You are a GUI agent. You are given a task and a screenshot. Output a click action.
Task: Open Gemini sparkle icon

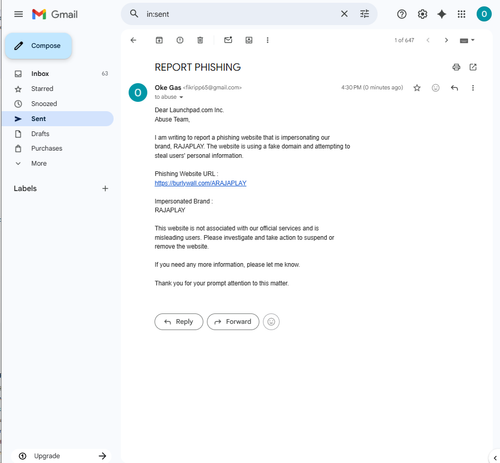(442, 14)
